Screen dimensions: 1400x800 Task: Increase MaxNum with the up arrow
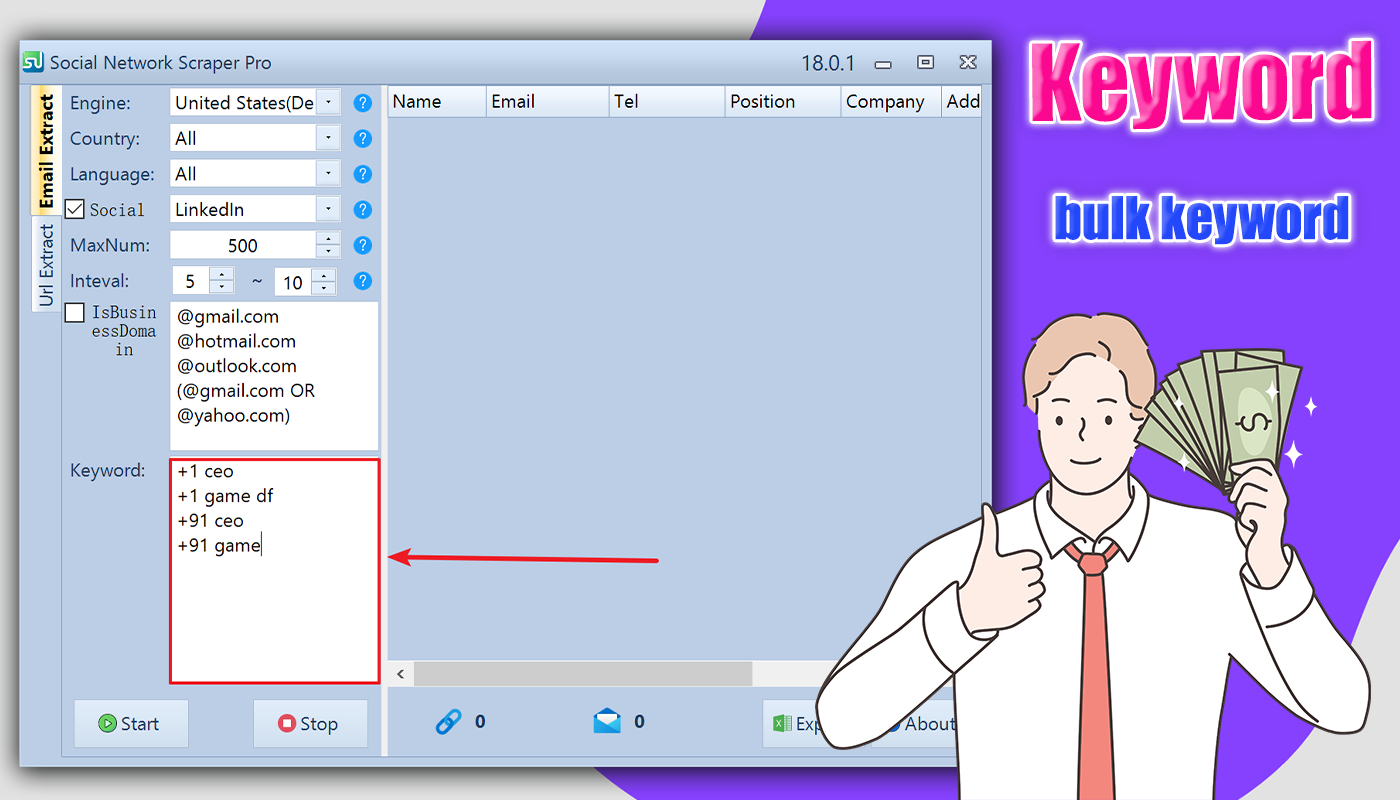click(328, 239)
